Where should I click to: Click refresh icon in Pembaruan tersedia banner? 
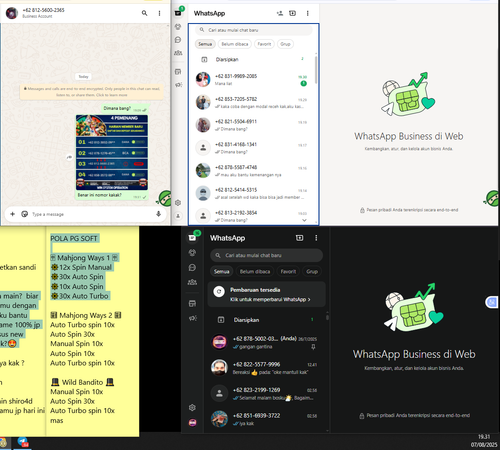pyautogui.click(x=219, y=291)
